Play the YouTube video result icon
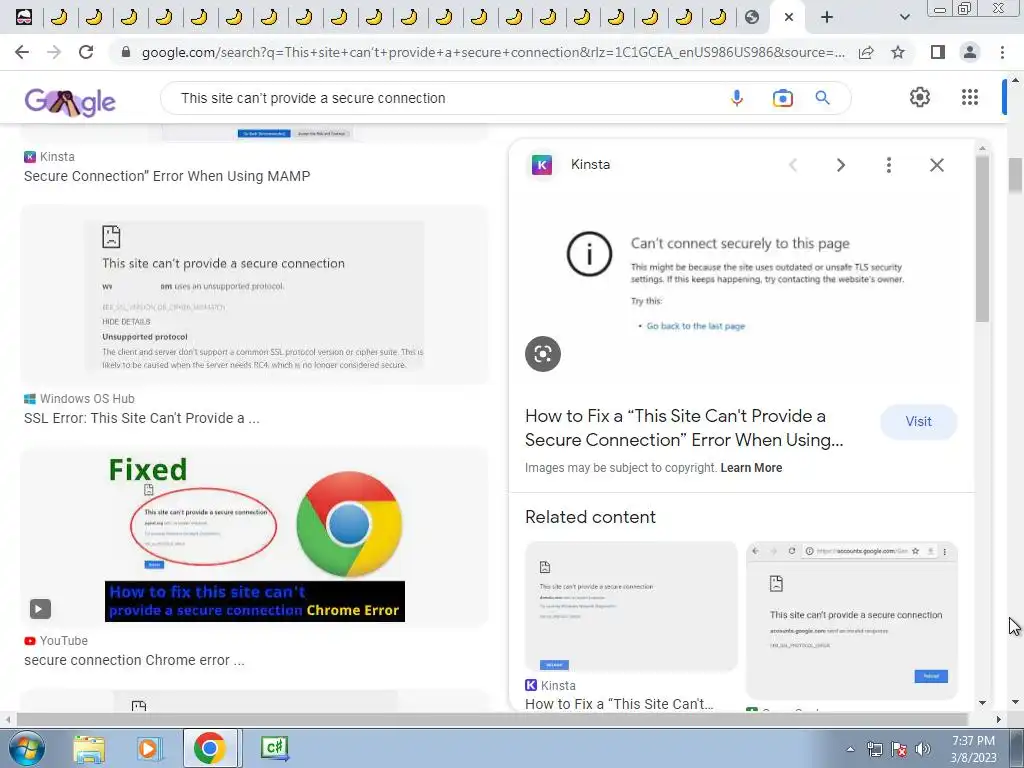The image size is (1024, 768). click(40, 609)
